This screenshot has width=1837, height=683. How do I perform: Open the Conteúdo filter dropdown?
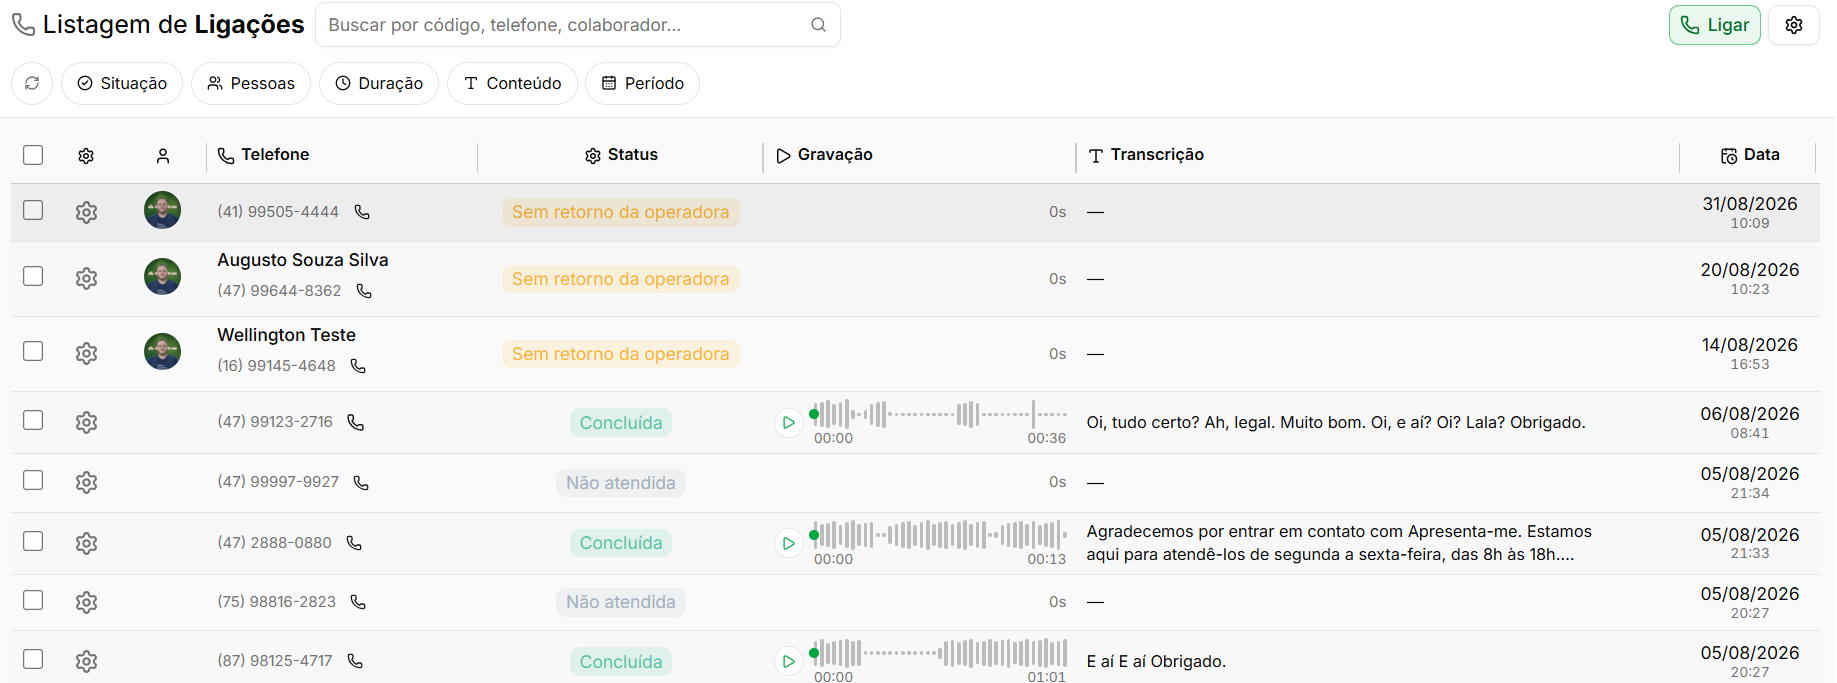coord(512,83)
